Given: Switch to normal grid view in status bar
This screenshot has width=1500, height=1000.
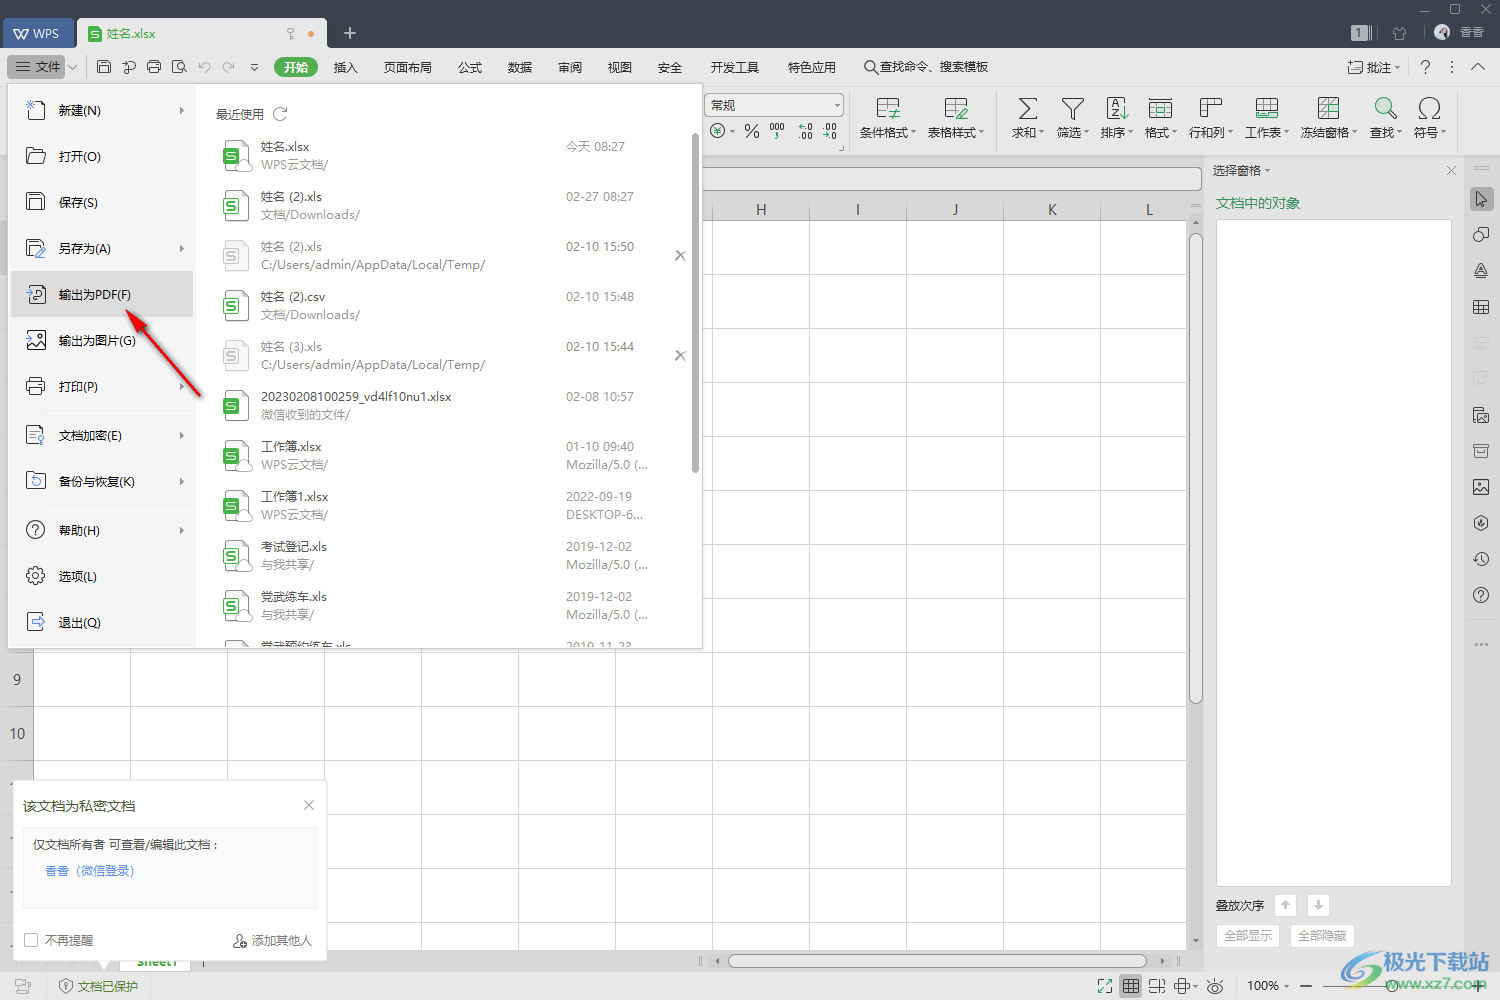Looking at the screenshot, I should pyautogui.click(x=1130, y=986).
